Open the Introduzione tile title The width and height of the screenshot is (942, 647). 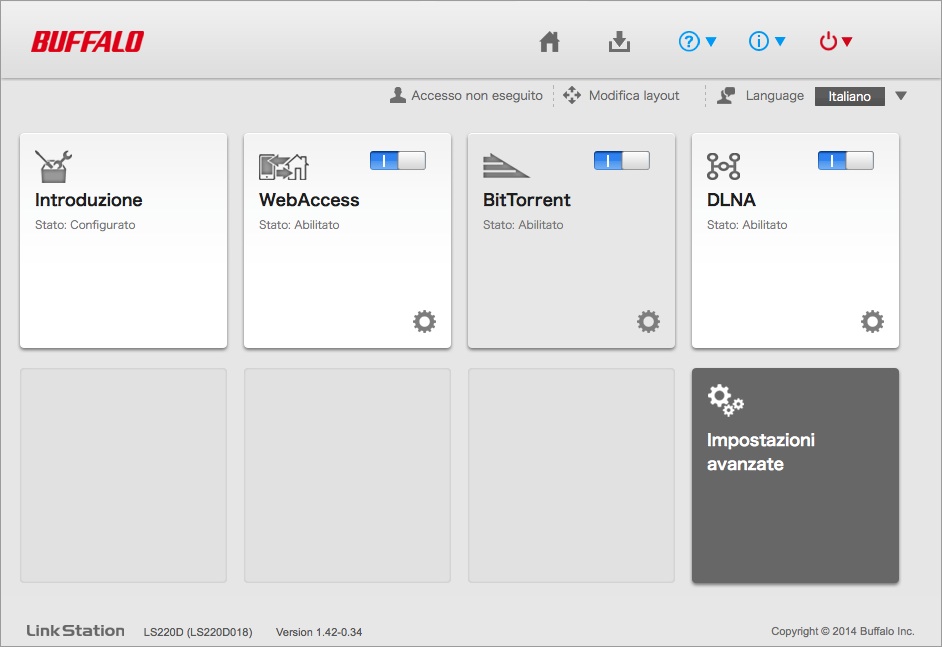click(x=88, y=199)
